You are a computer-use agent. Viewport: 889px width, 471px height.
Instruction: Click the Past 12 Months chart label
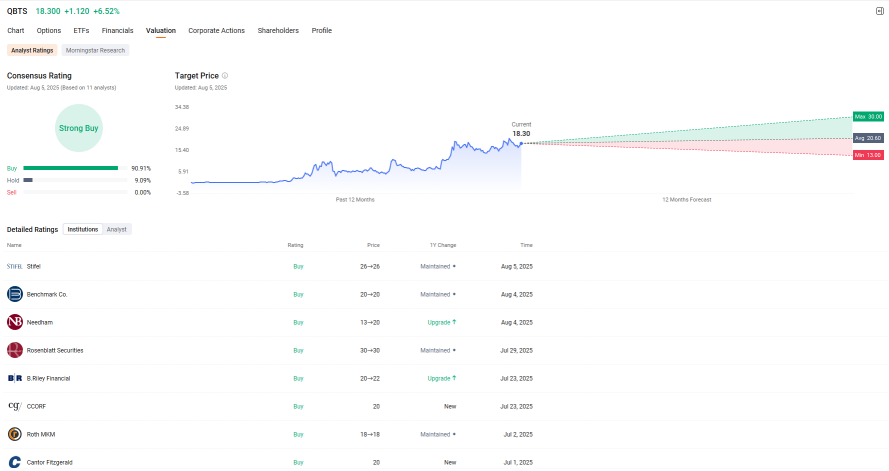pyautogui.click(x=355, y=200)
